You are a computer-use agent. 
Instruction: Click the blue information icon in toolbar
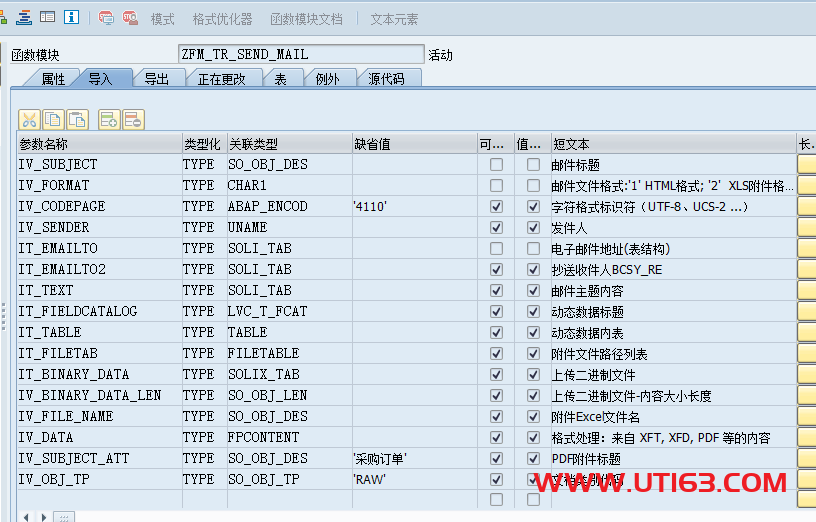click(x=72, y=18)
